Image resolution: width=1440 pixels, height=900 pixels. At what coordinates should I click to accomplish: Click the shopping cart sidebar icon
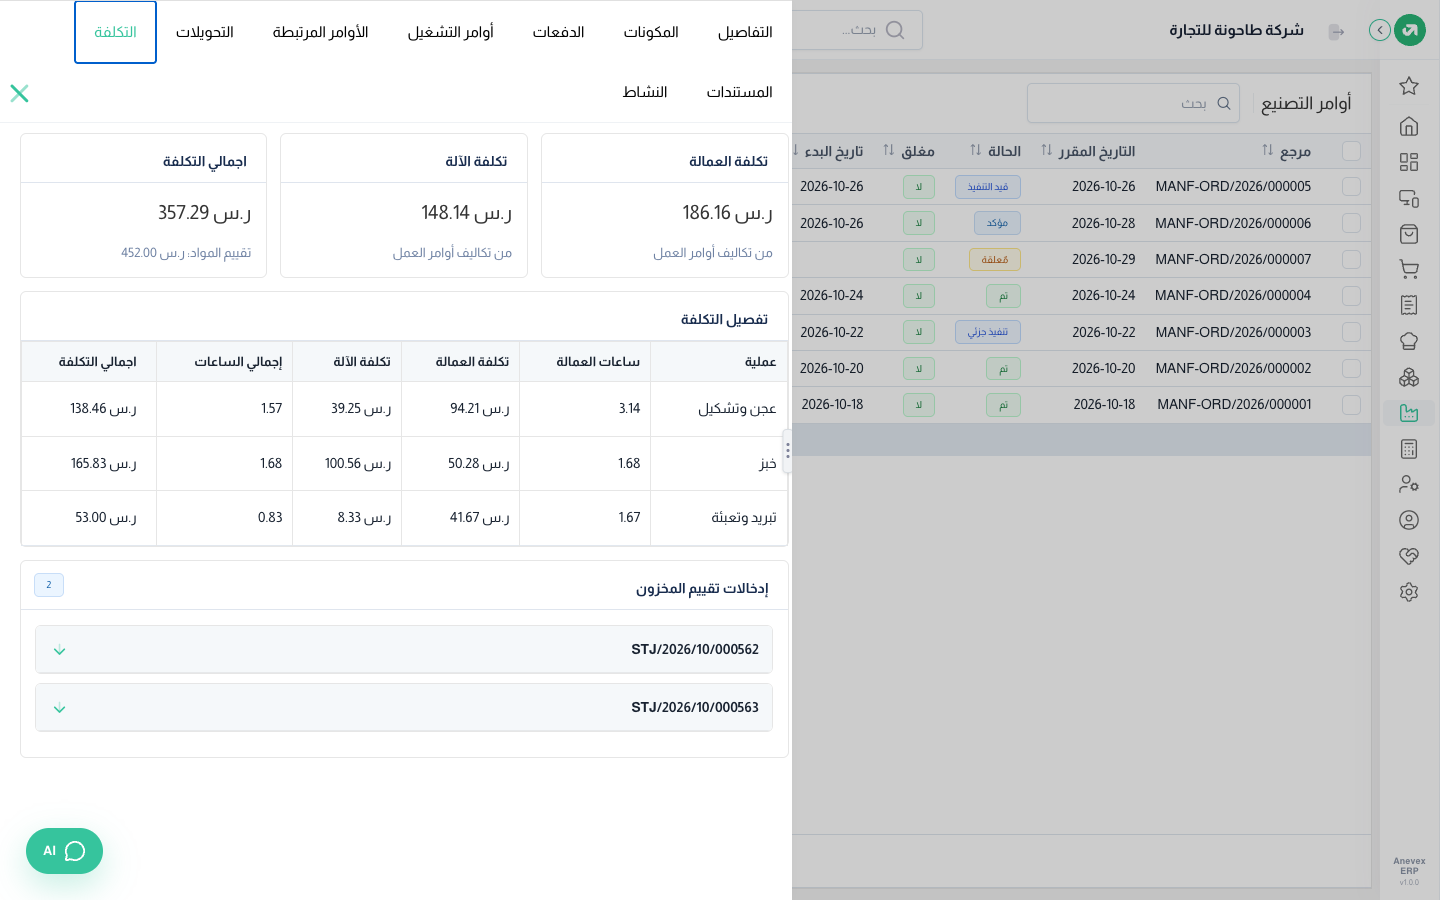pyautogui.click(x=1409, y=269)
